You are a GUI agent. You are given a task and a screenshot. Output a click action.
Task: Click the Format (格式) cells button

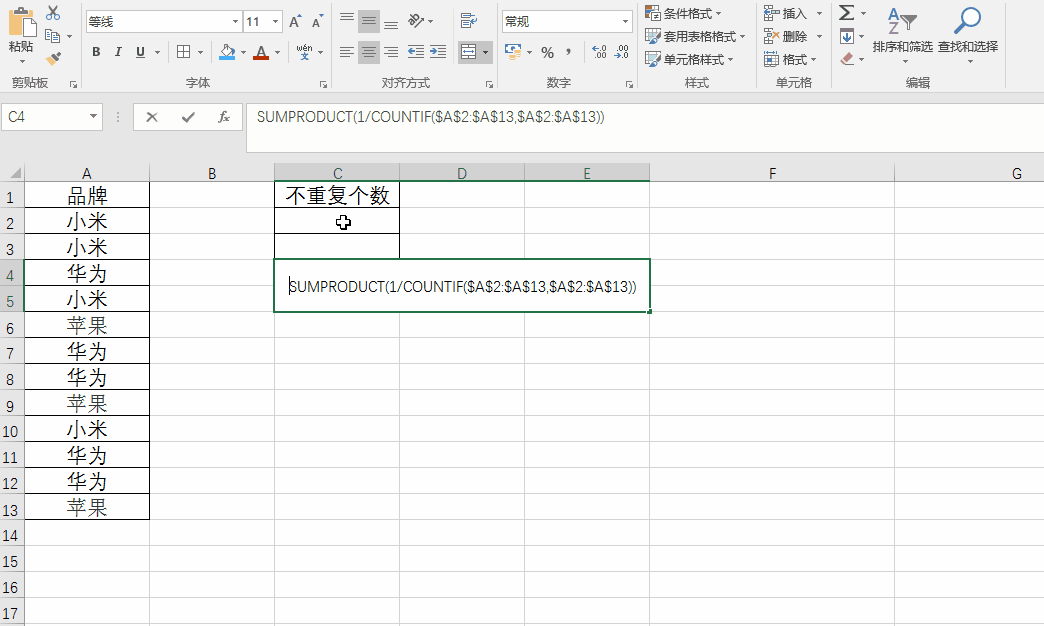coord(790,59)
